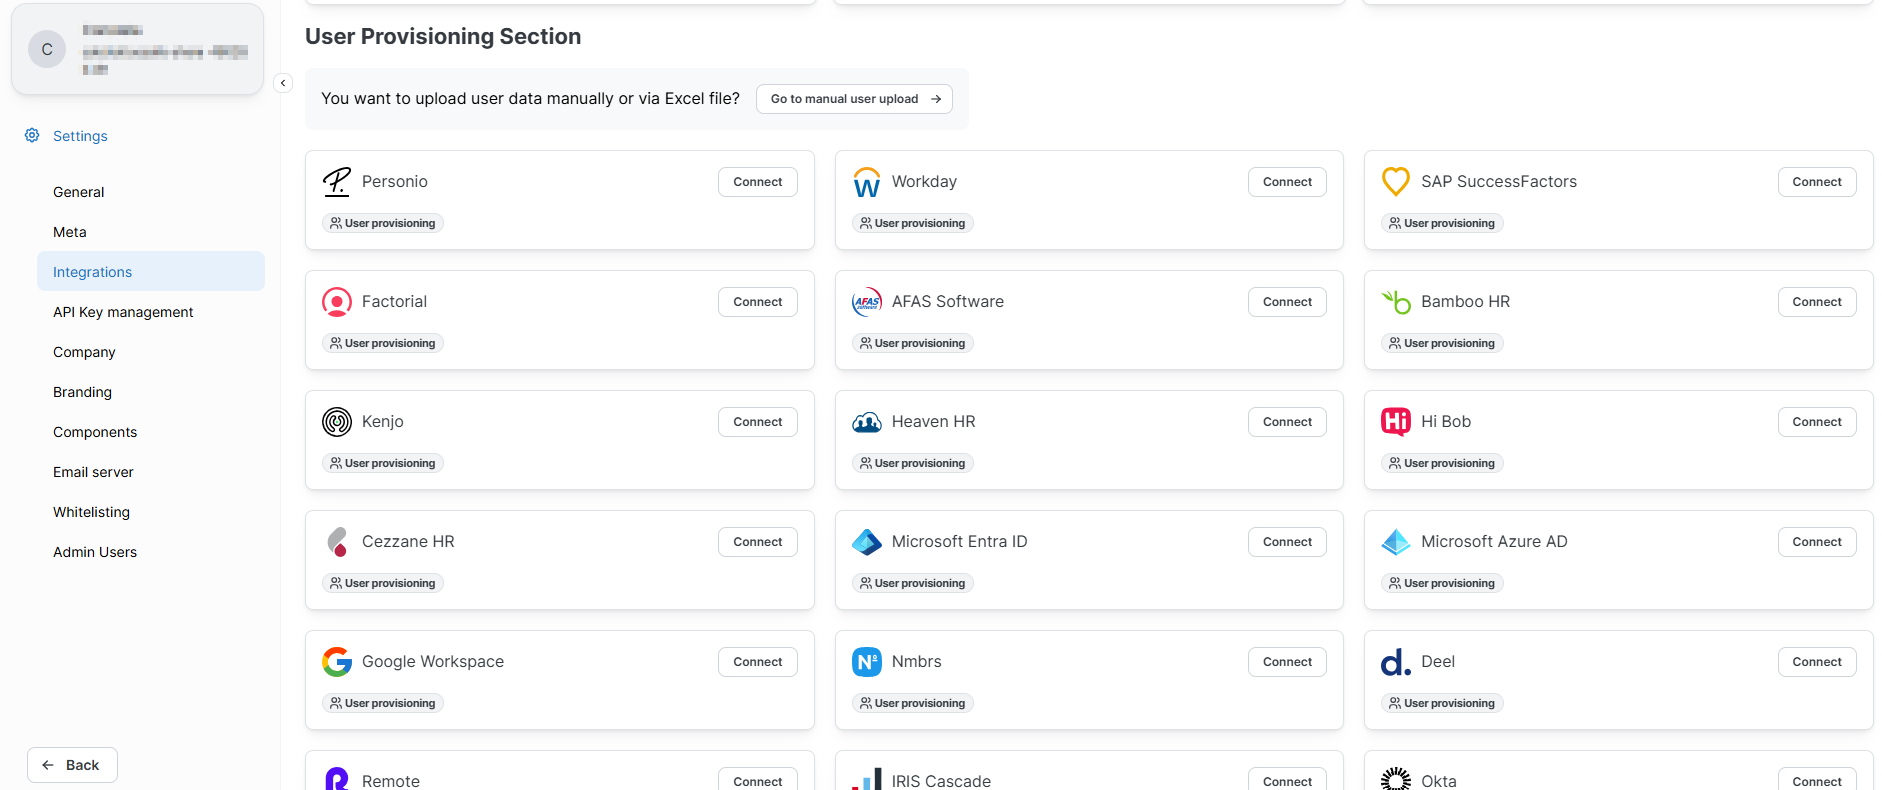Click the Back button
Image resolution: width=1882 pixels, height=790 pixels.
[x=72, y=765]
